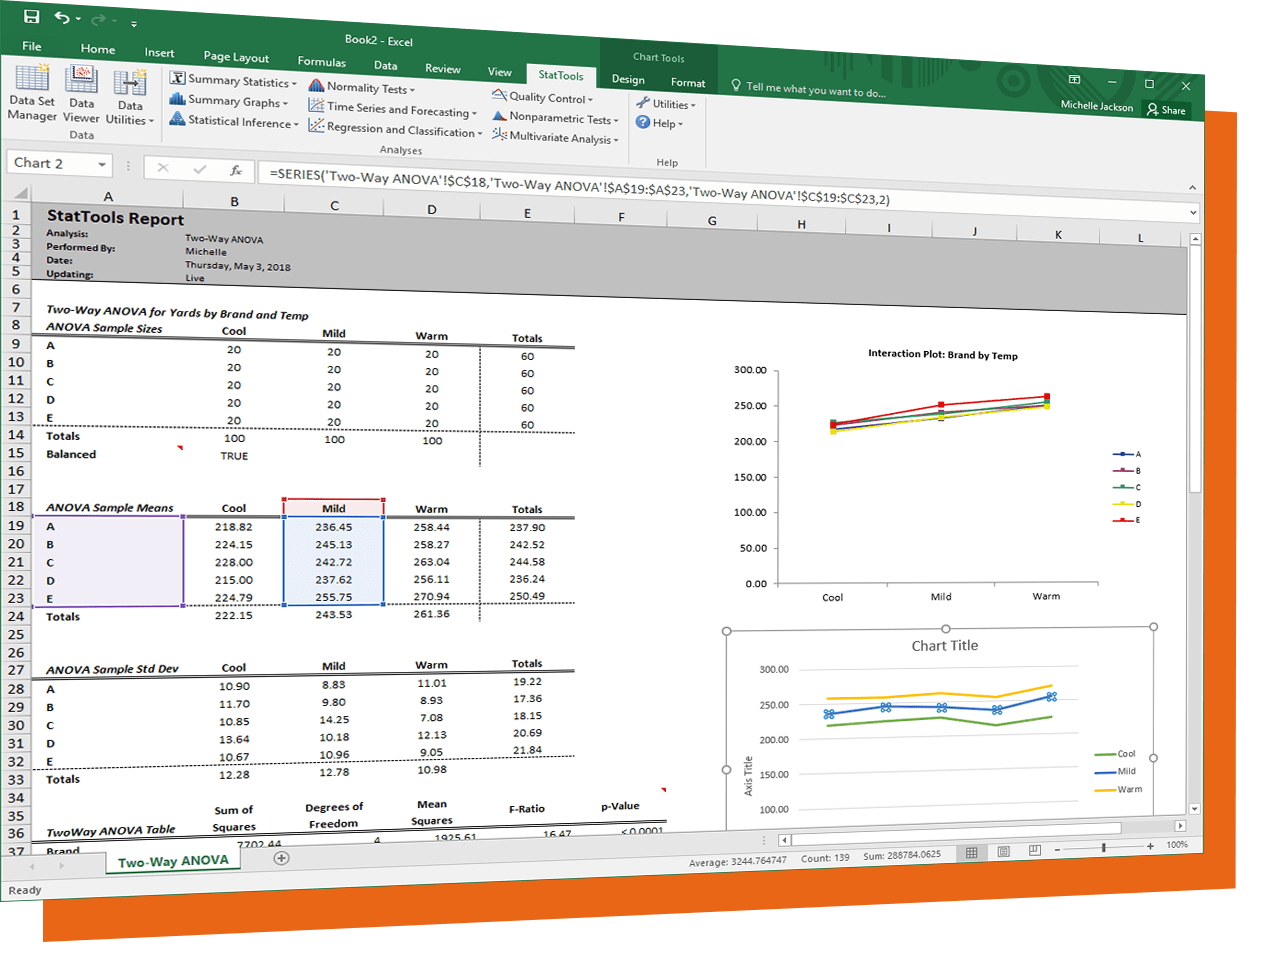Click legend entry E in interaction plot
This screenshot has width=1263, height=960.
(x=1127, y=520)
